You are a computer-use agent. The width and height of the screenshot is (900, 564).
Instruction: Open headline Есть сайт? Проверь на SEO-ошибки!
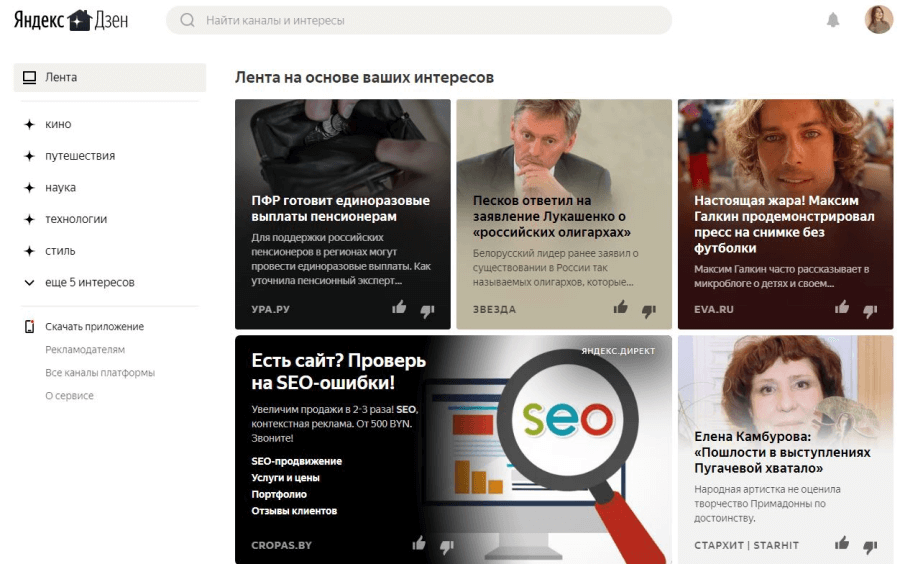click(339, 371)
